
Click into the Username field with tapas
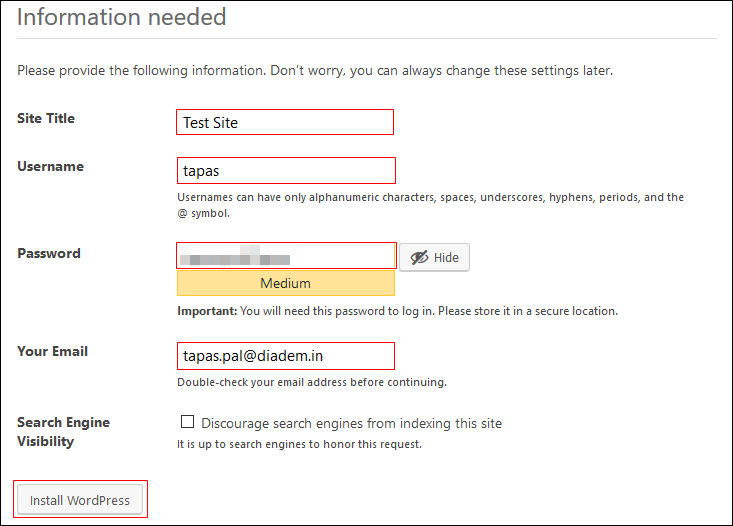click(x=285, y=170)
